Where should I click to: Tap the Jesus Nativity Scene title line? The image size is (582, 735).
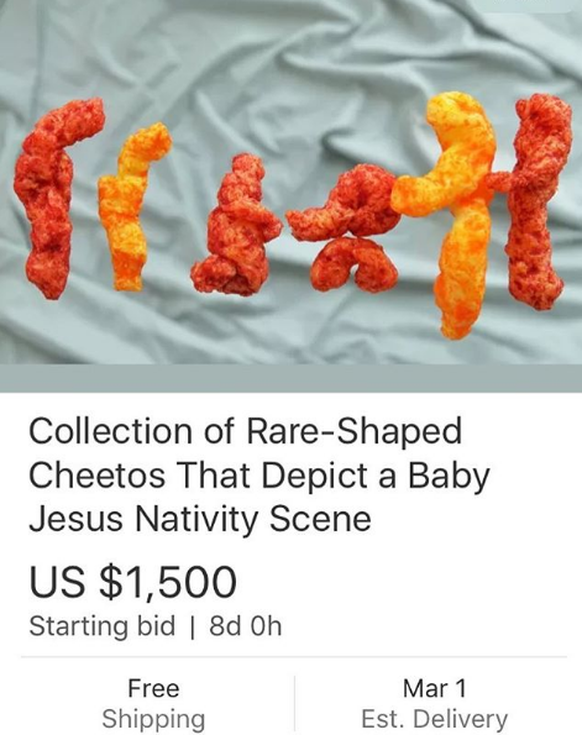200,519
